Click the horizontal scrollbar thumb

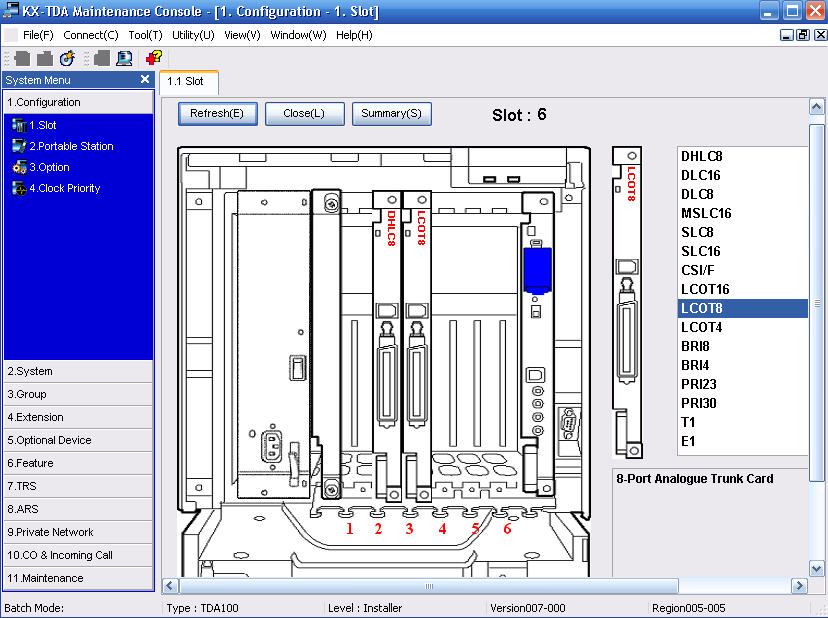point(429,586)
